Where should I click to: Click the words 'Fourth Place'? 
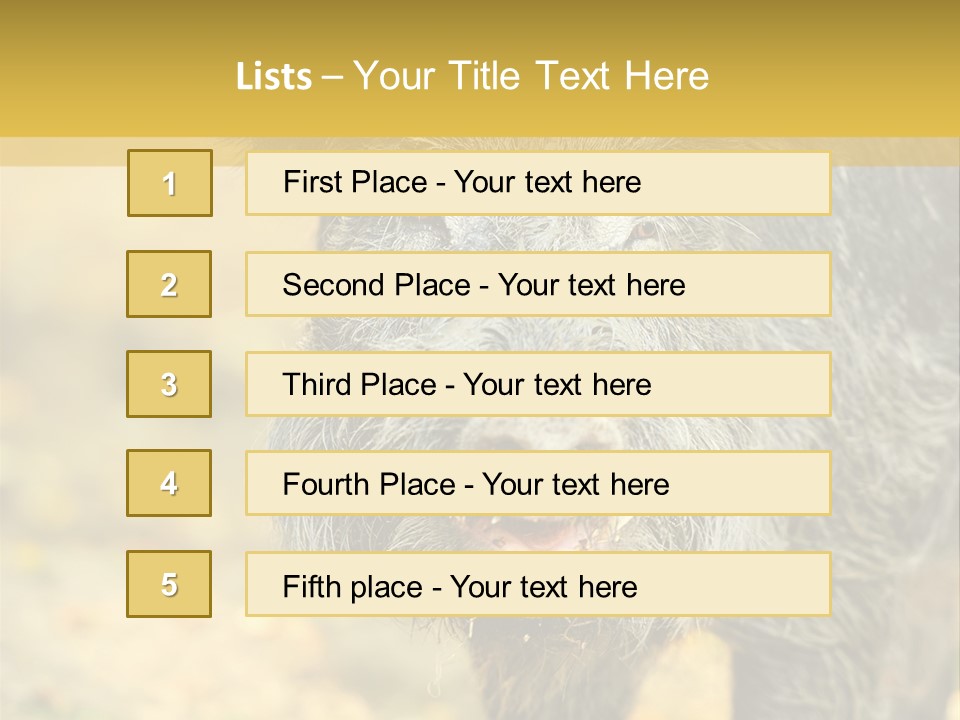(x=368, y=485)
